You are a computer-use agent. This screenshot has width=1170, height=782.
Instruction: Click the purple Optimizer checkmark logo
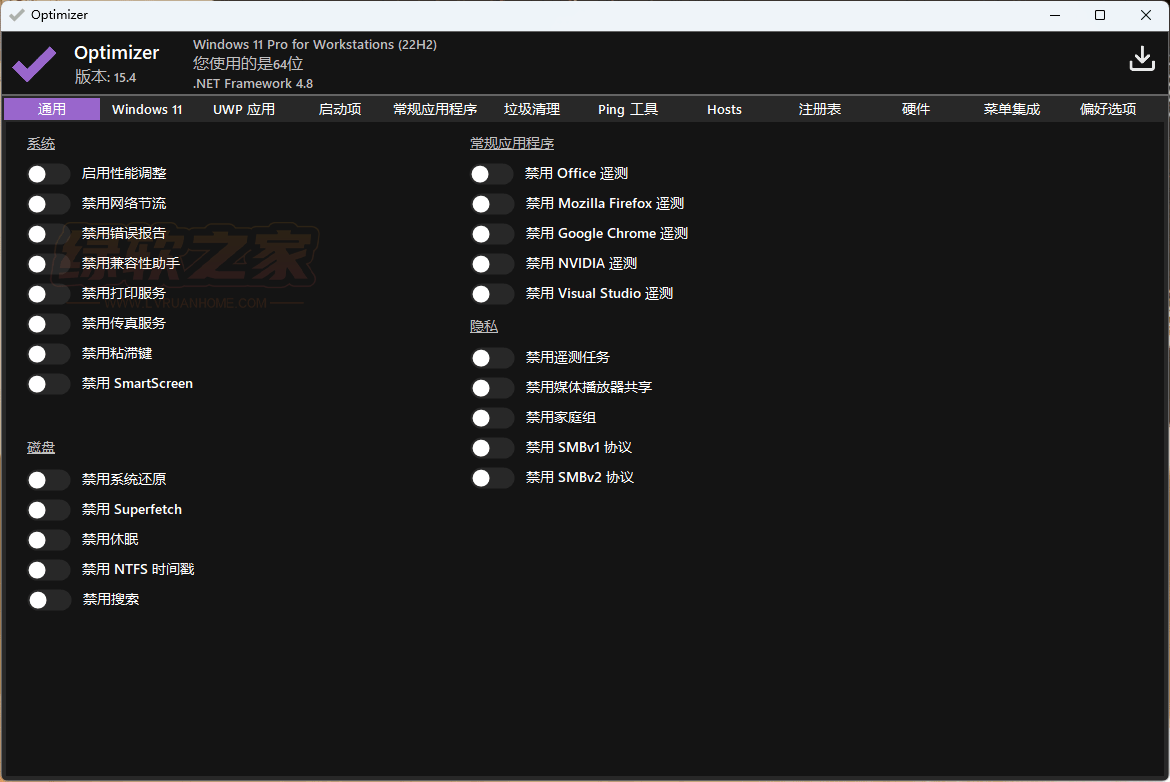[x=34, y=63]
